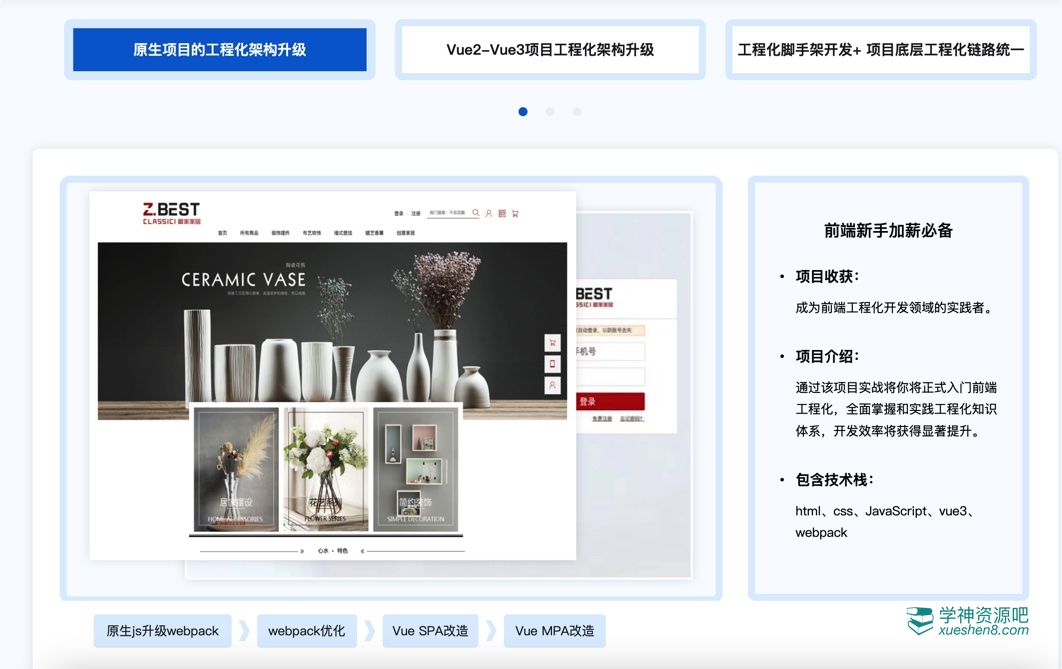Viewport: 1062px width, 669px height.
Task: Click the flower series product thumbnail
Action: [326, 468]
